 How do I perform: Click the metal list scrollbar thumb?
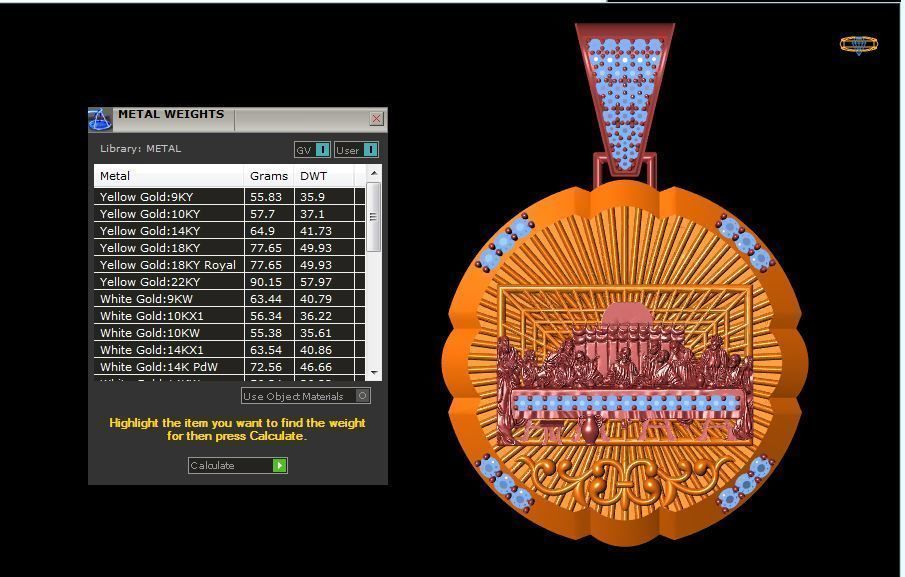point(373,217)
